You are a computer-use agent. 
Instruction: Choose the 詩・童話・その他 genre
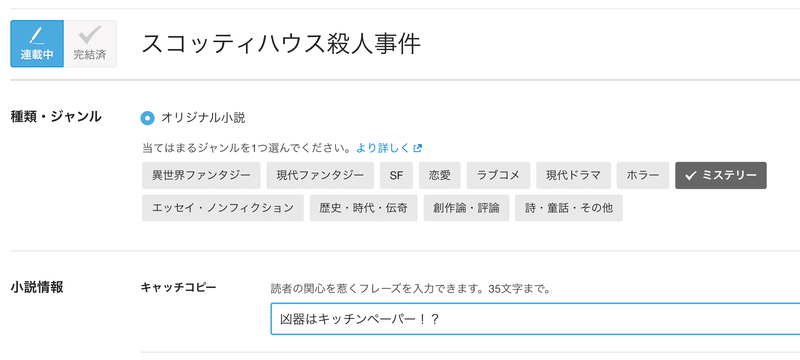569,208
